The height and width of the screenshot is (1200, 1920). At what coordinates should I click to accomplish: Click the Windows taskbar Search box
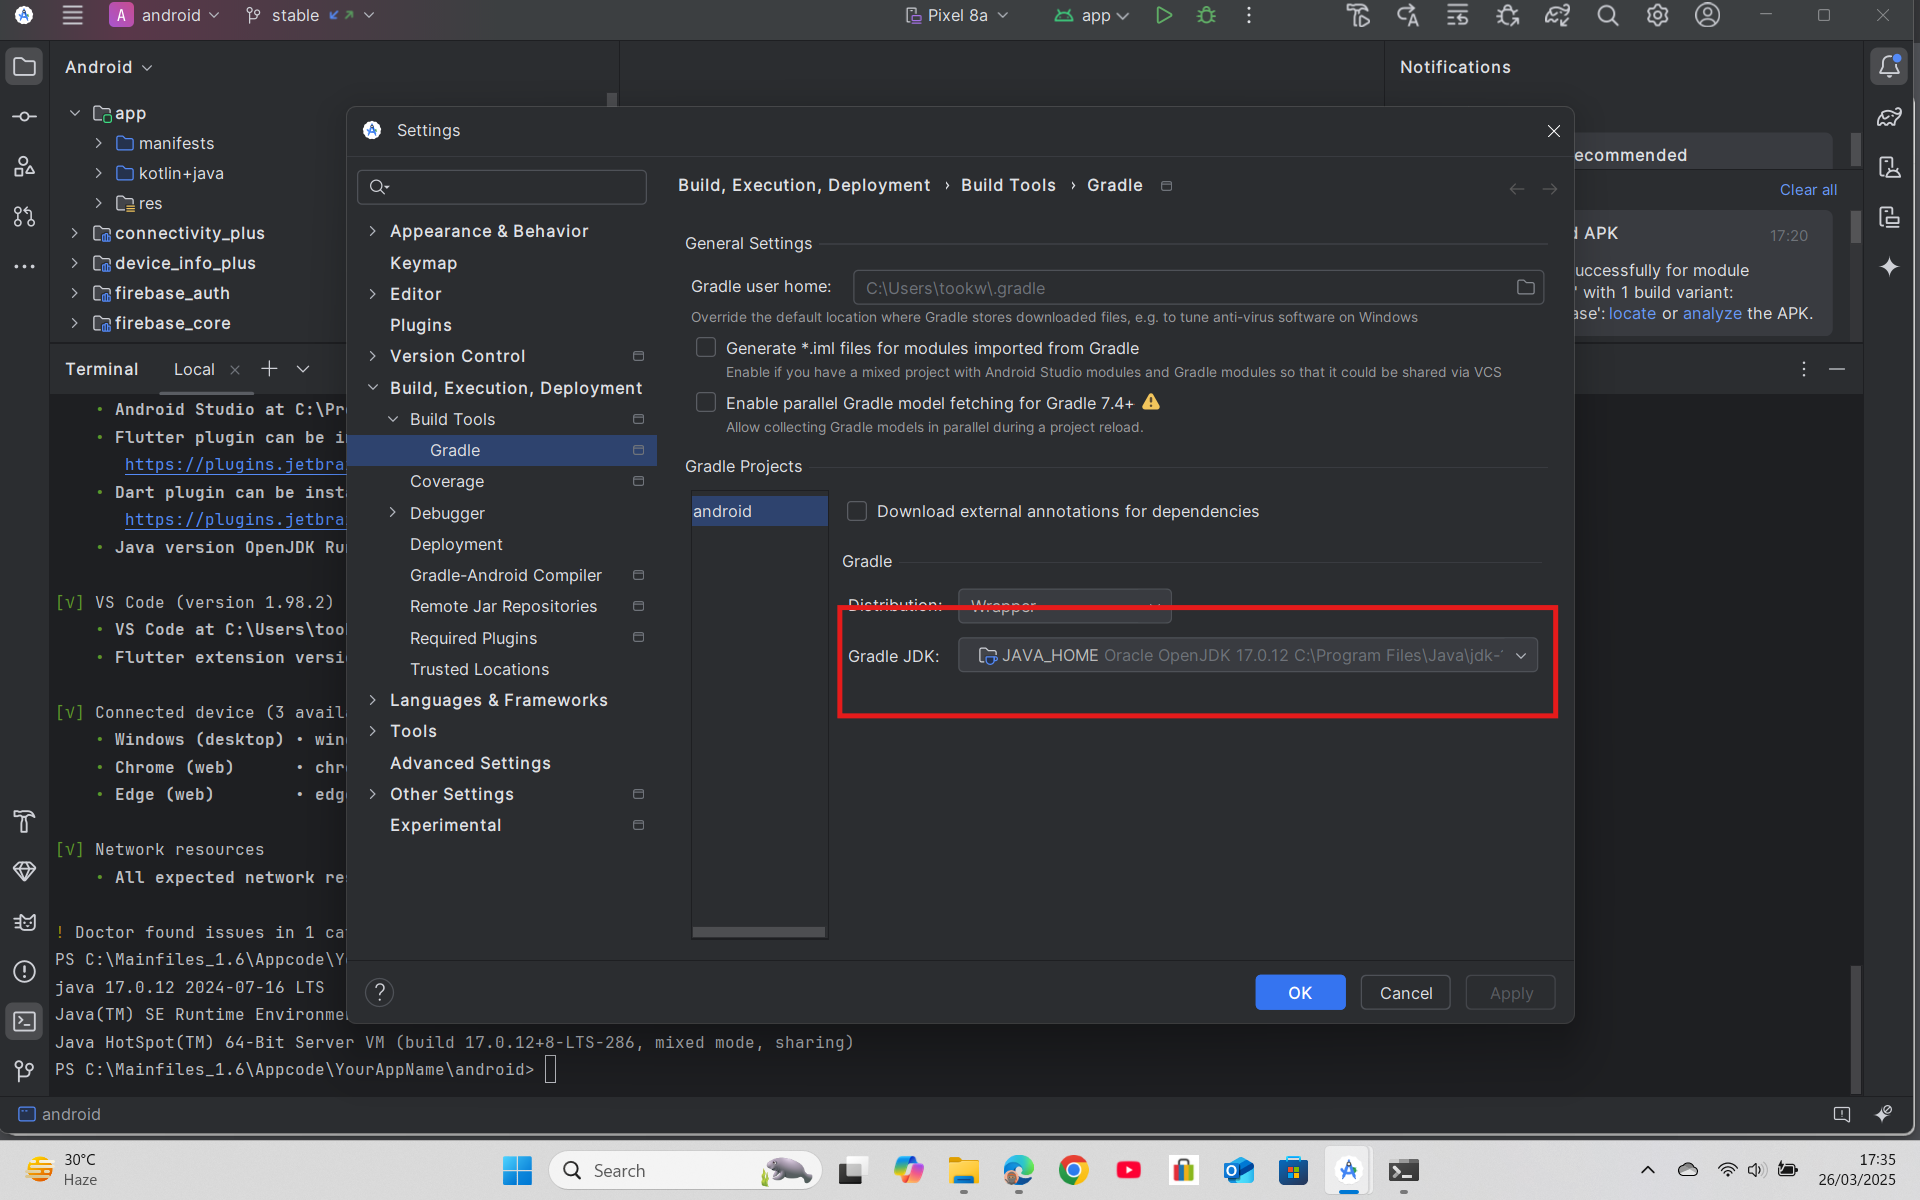pyautogui.click(x=685, y=1170)
